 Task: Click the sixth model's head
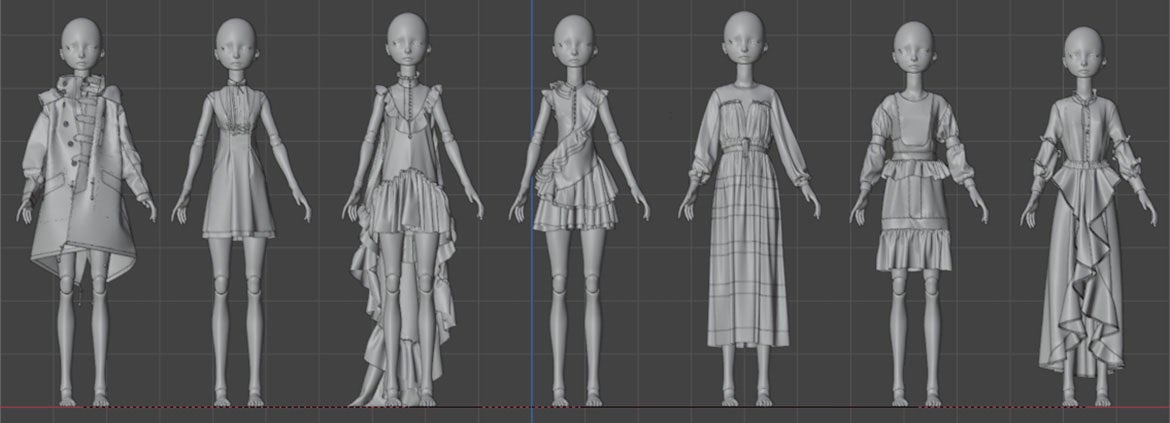tap(913, 47)
